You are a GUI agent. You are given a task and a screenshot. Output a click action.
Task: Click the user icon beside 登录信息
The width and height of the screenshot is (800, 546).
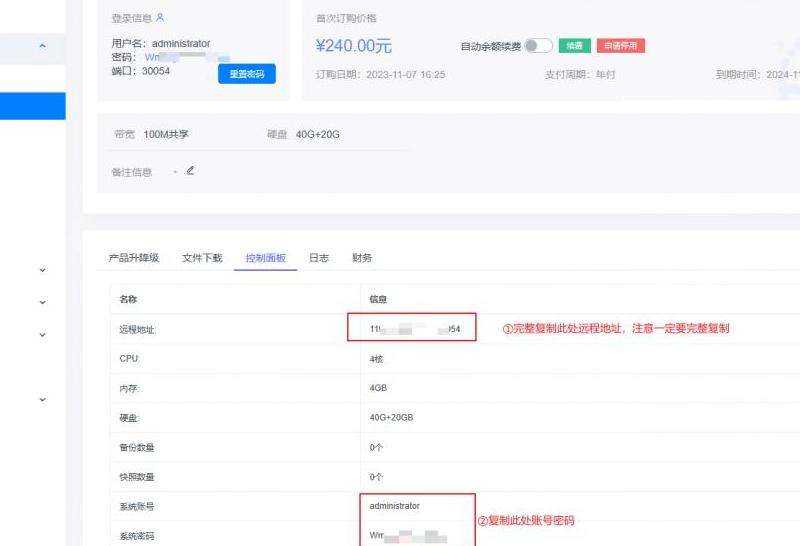160,17
